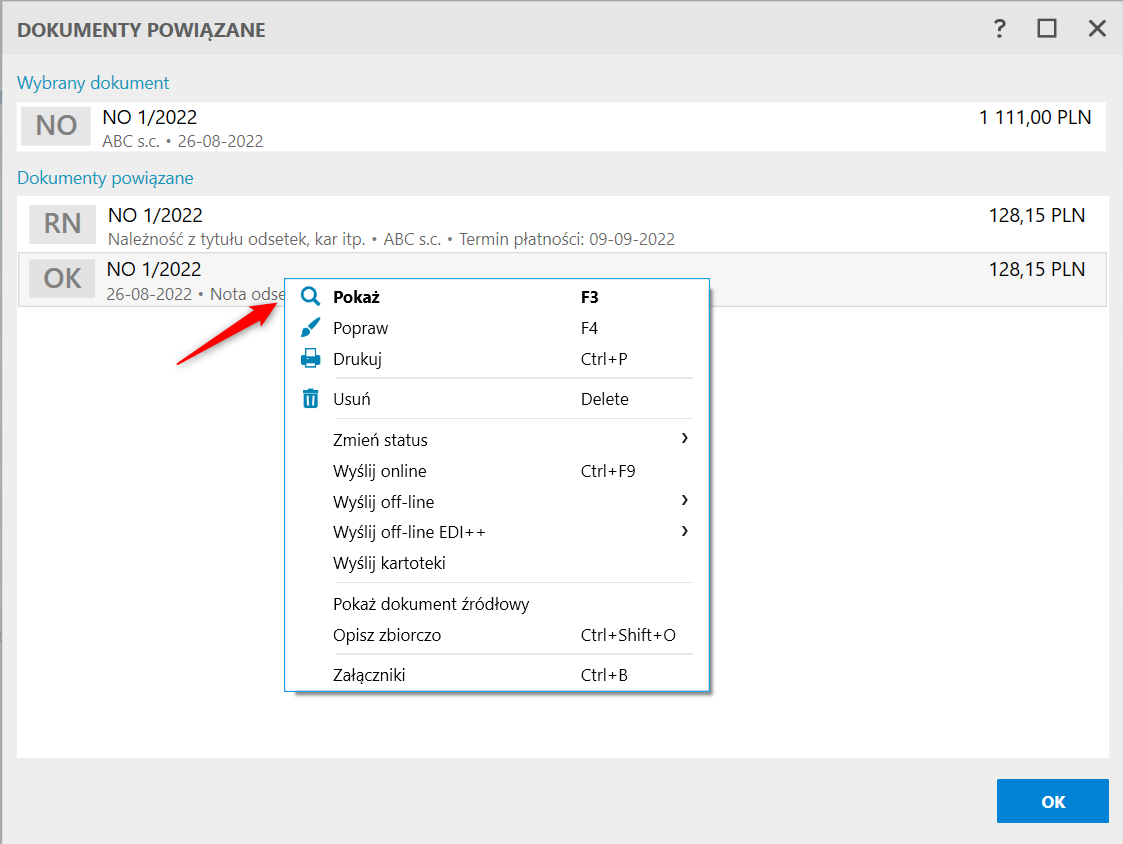Click the NO document type badge
1123x844 pixels.
56,126
